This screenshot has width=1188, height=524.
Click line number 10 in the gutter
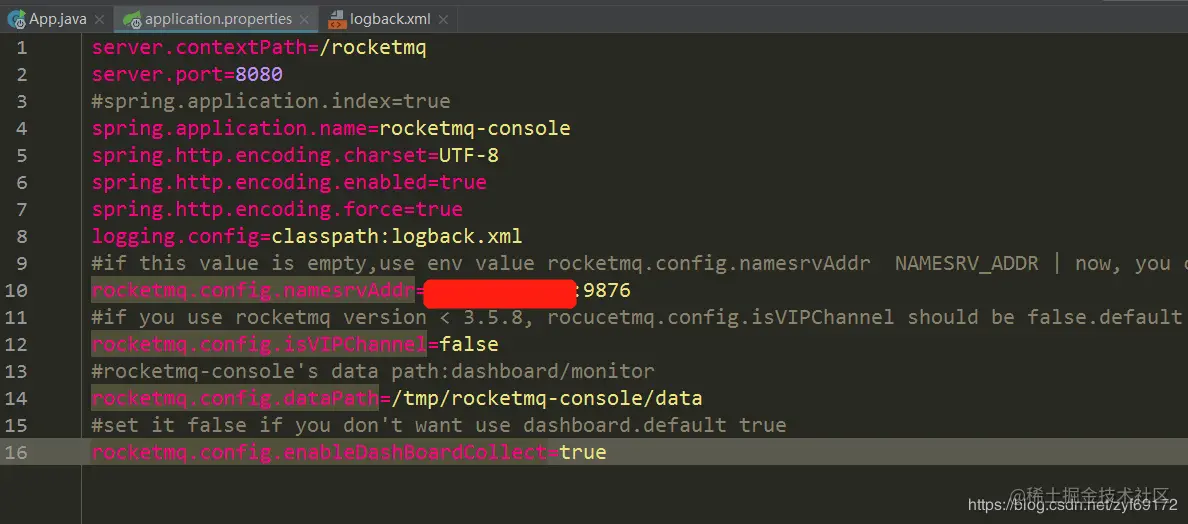pyautogui.click(x=16, y=291)
